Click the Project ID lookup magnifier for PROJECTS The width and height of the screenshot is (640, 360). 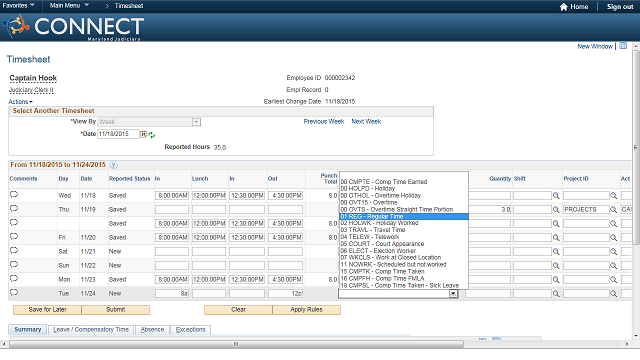tap(613, 210)
